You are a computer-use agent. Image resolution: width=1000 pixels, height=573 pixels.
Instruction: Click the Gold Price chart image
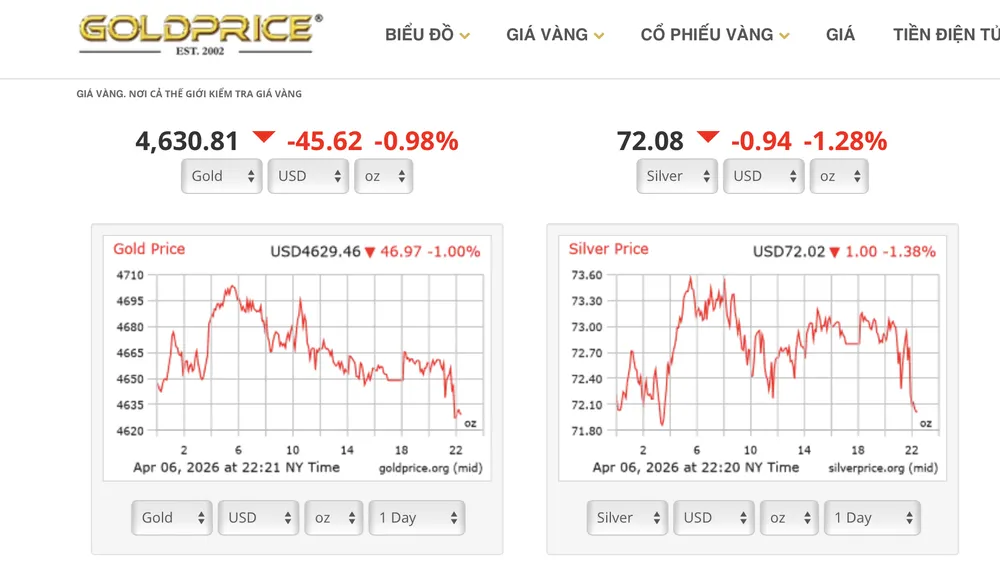pos(297,357)
